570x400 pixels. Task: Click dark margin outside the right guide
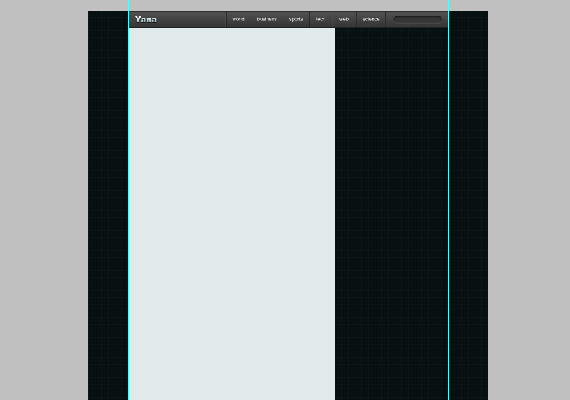pyautogui.click(x=469, y=205)
